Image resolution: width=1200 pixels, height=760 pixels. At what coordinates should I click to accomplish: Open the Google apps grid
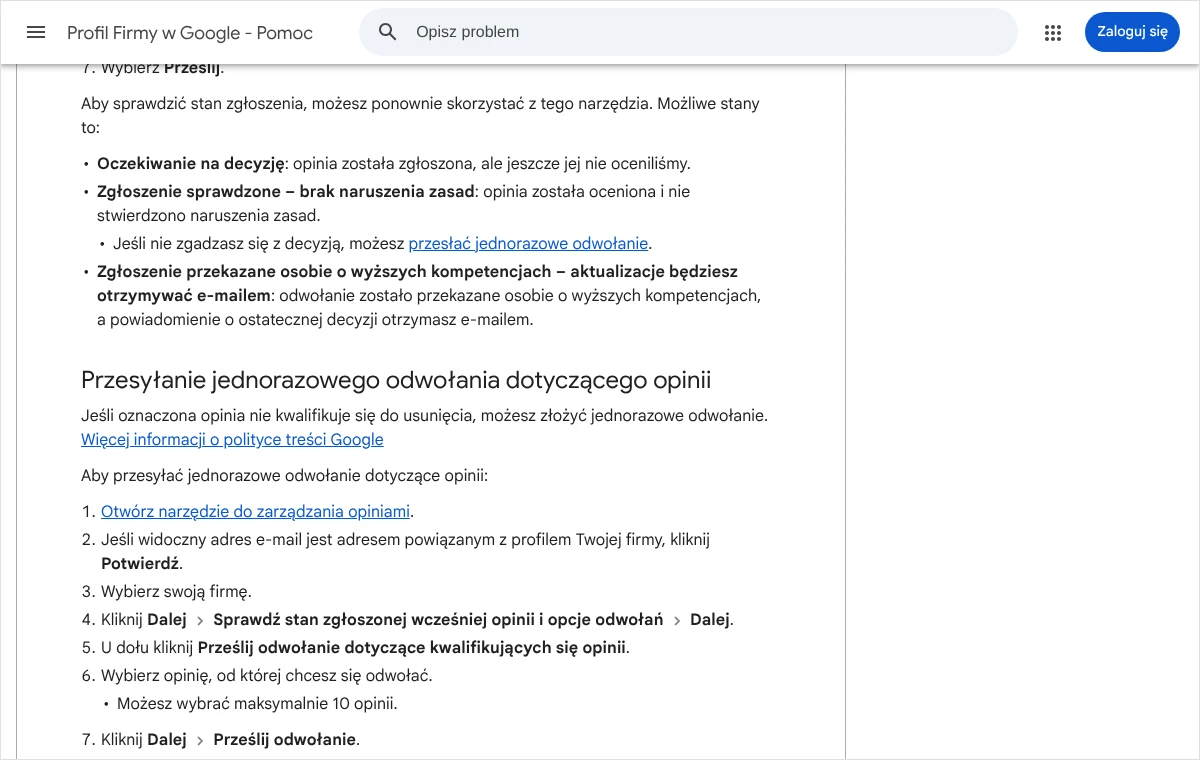coord(1052,32)
